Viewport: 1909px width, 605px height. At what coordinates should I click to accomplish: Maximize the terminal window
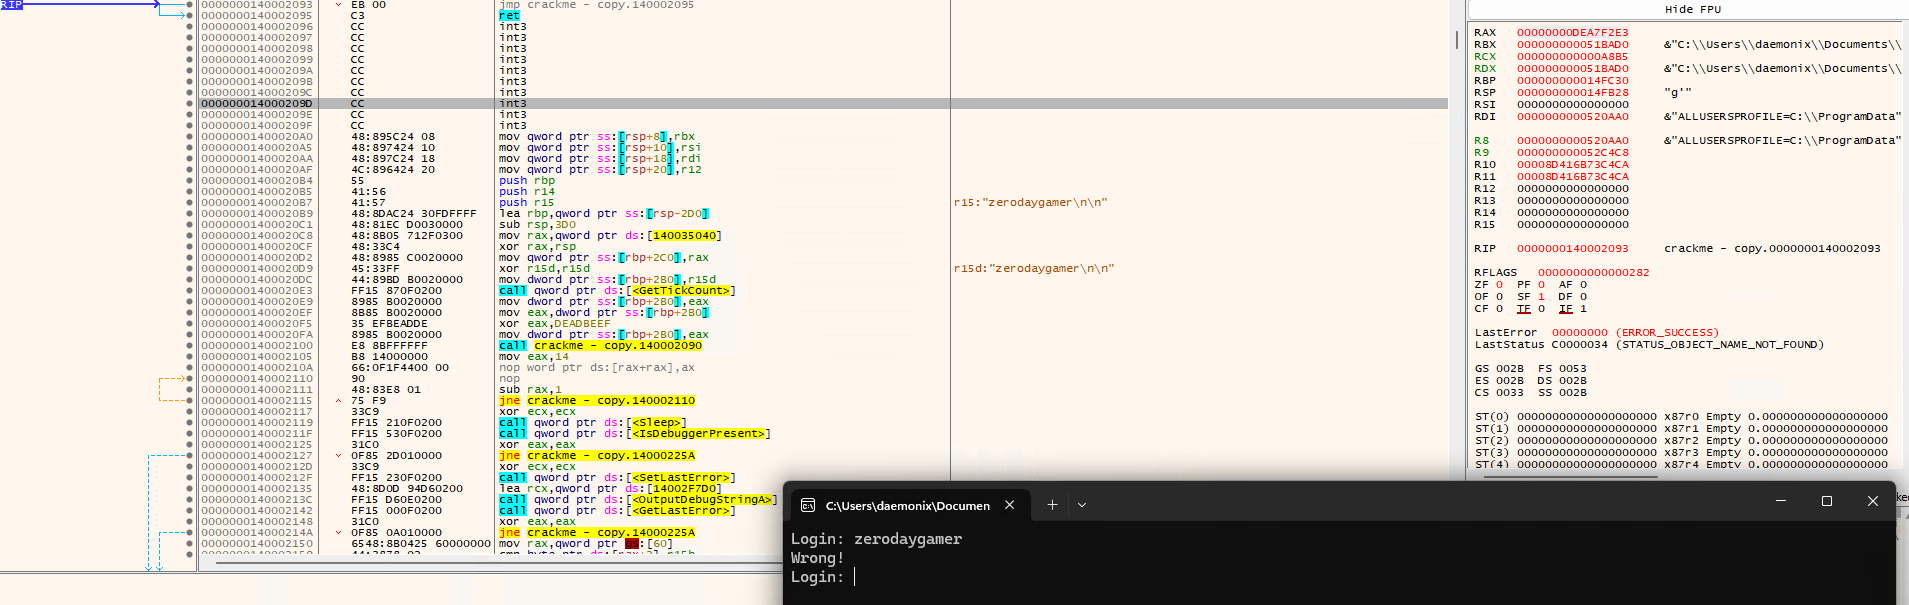[1827, 501]
